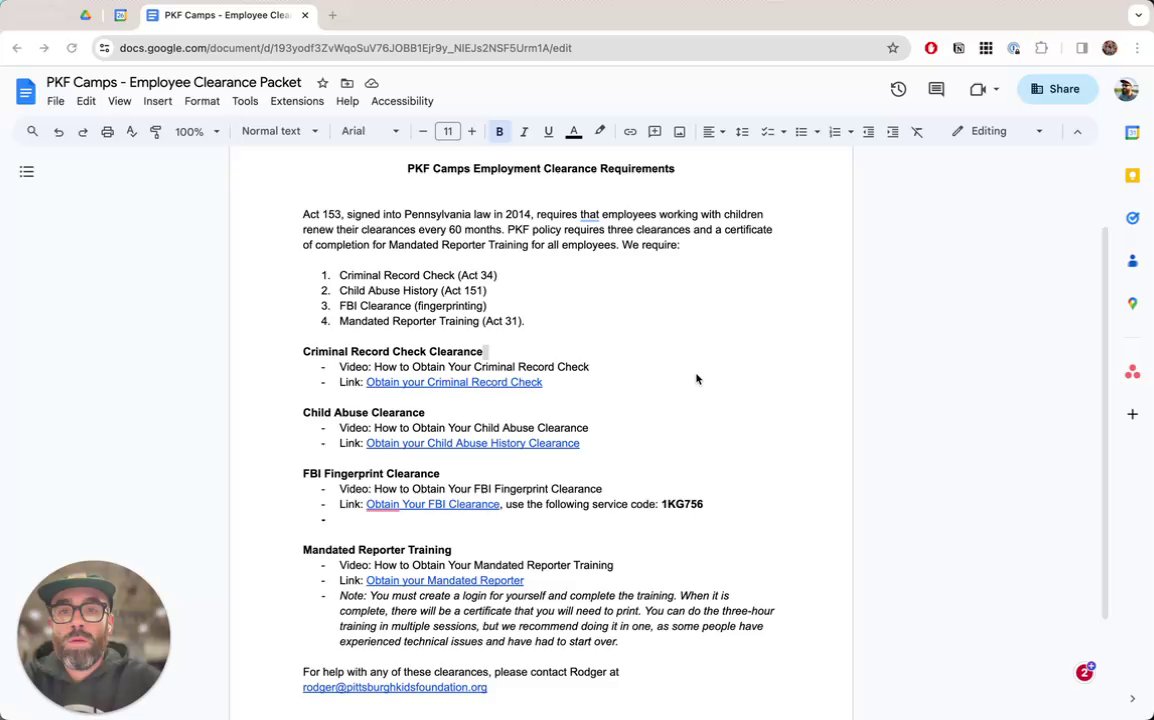Run spelling and grammar check icon
Screen dimensions: 1154x720
132,132
